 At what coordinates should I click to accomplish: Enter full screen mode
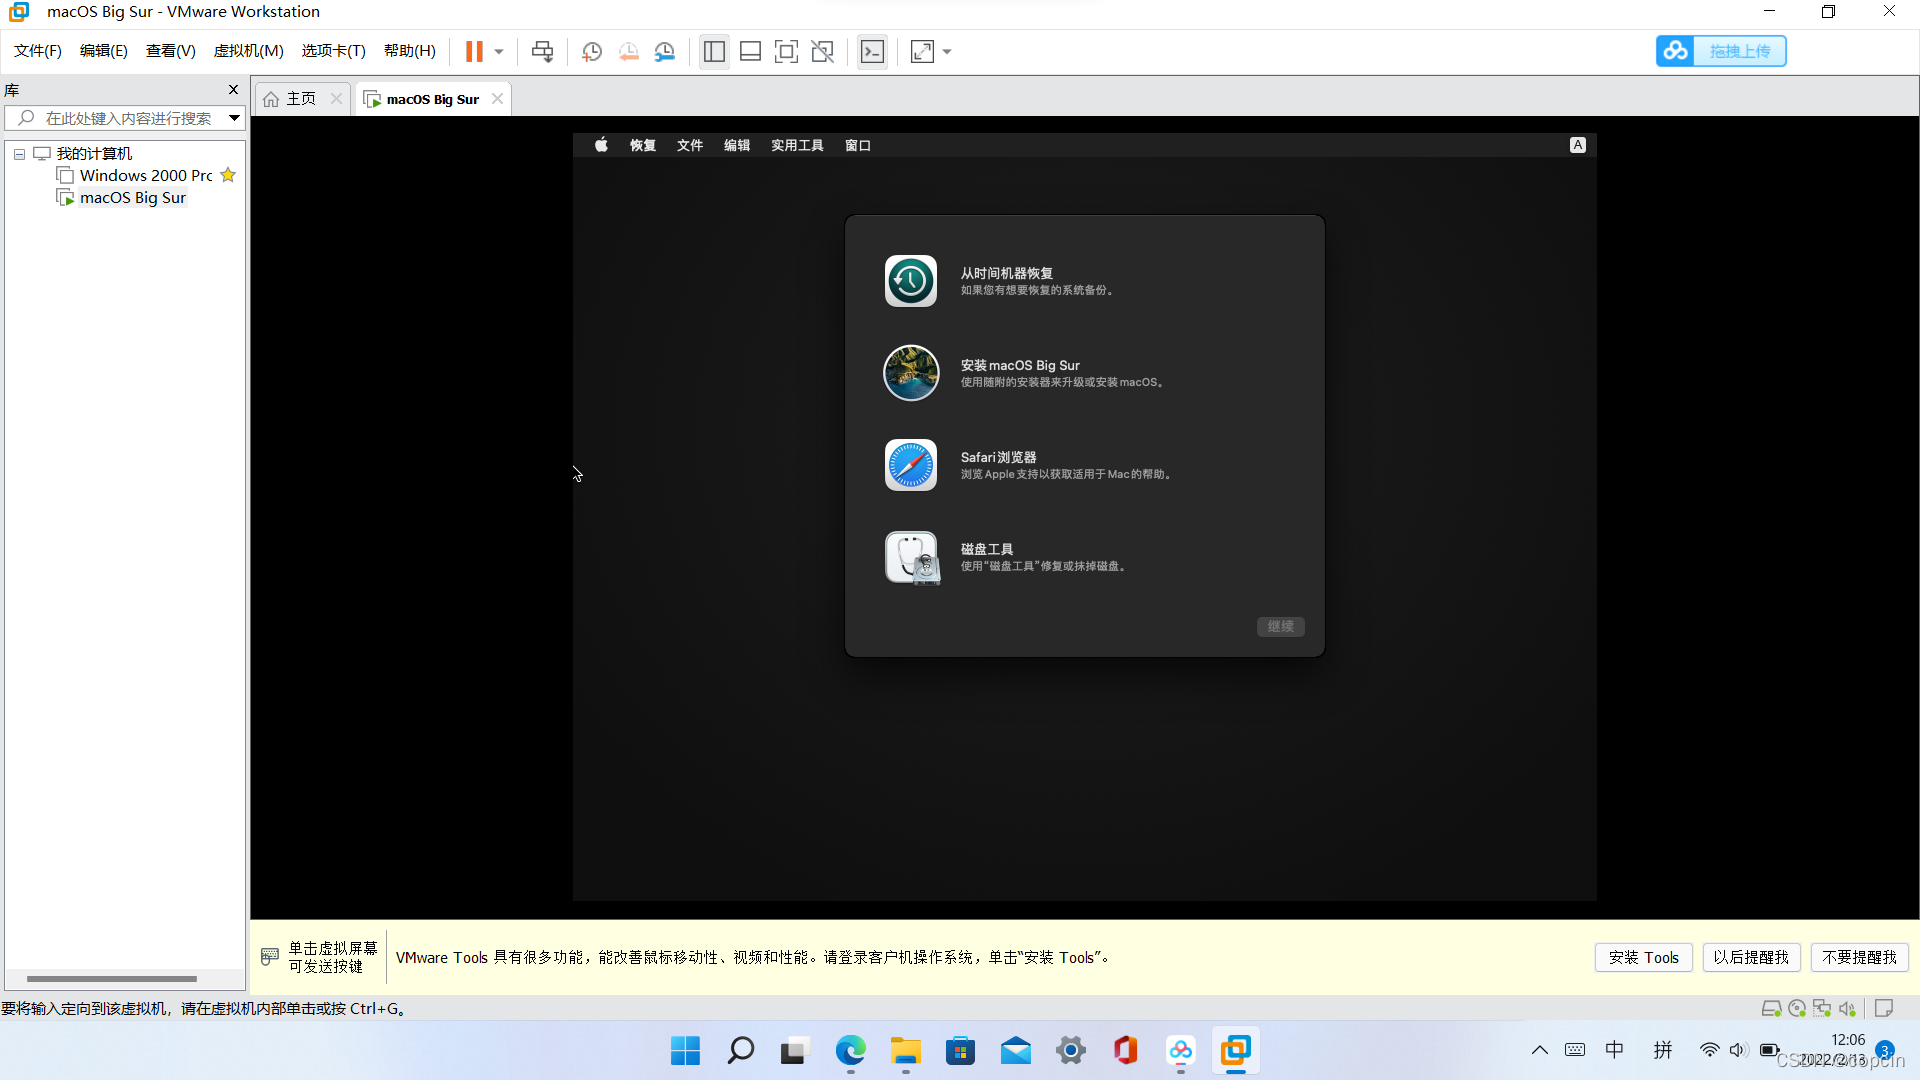pos(786,51)
